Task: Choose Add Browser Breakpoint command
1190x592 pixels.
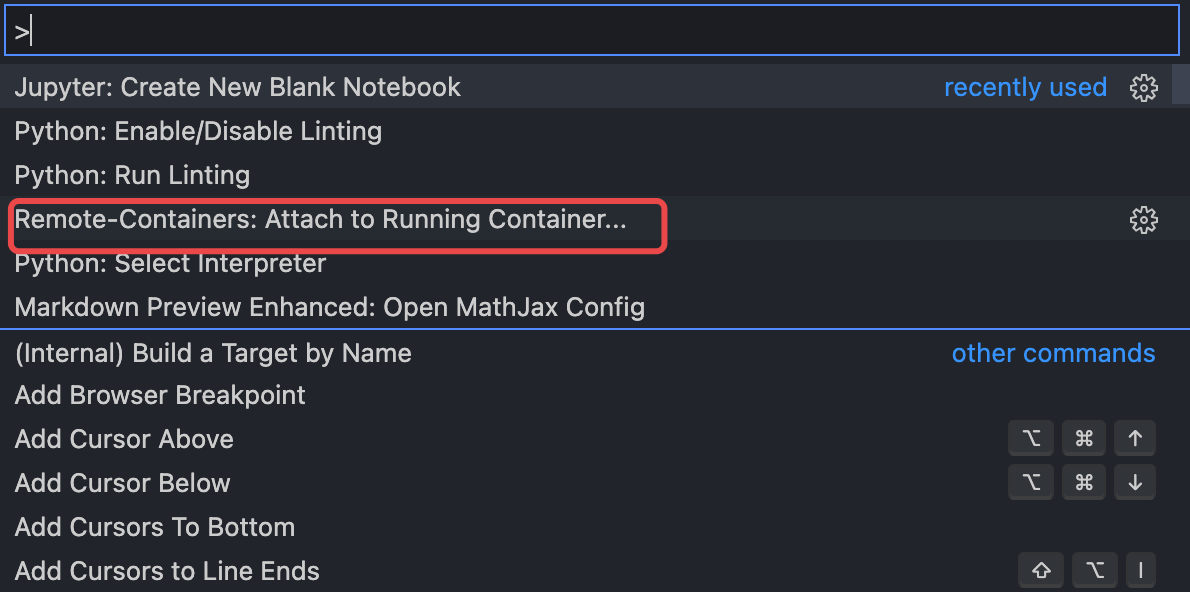Action: [x=159, y=395]
